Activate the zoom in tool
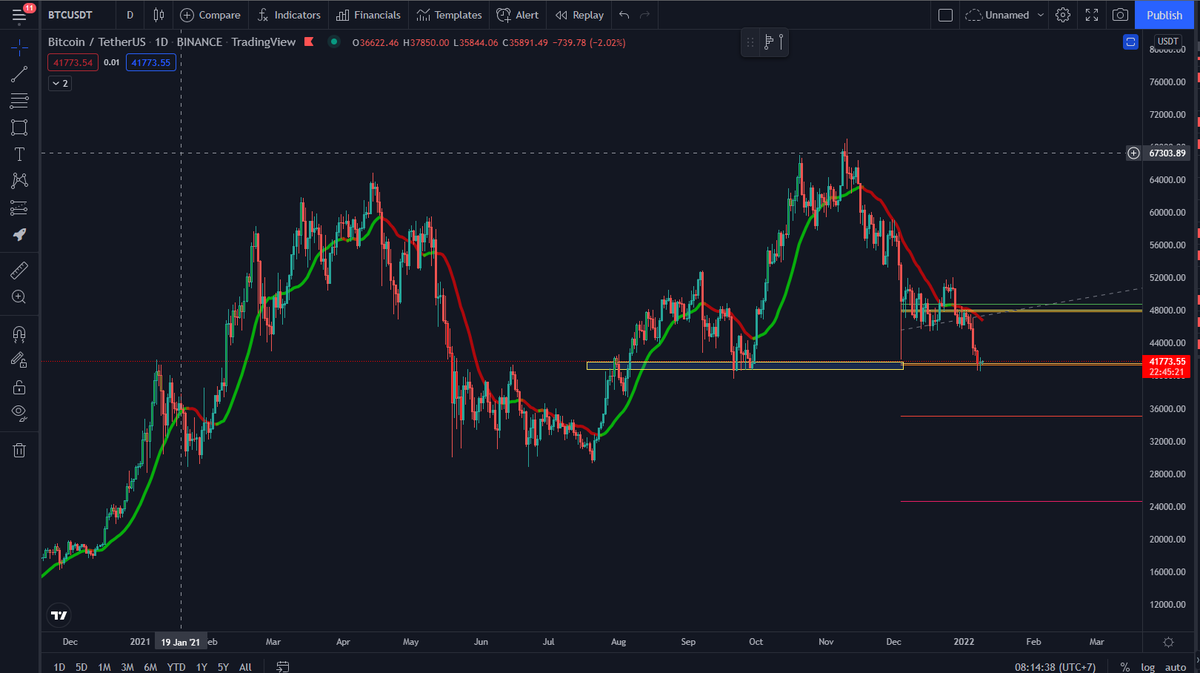 [x=19, y=297]
